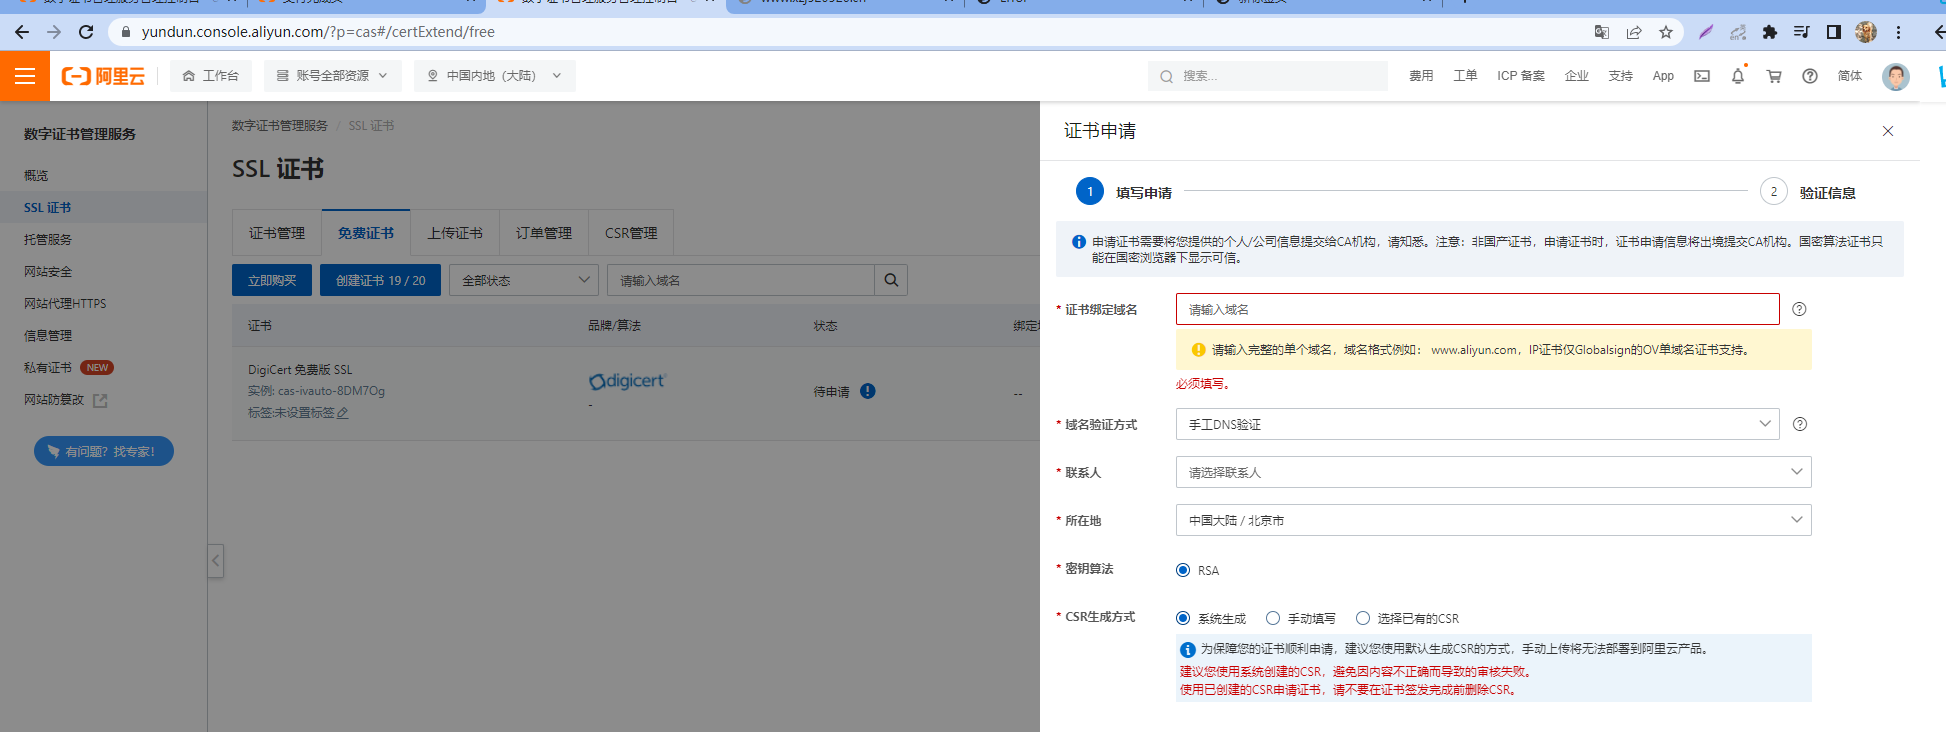Switch language via 简体 in header
The width and height of the screenshot is (1946, 732).
[1850, 76]
